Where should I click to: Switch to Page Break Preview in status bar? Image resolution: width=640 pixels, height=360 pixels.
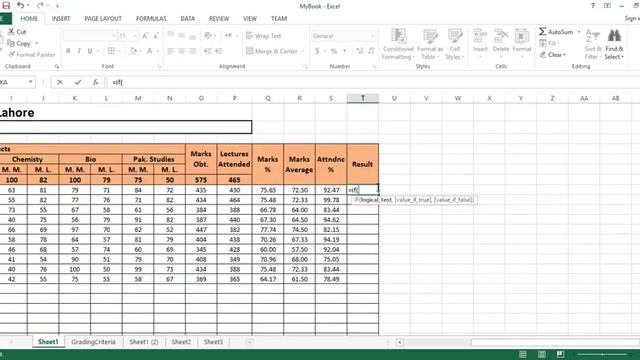click(x=560, y=354)
